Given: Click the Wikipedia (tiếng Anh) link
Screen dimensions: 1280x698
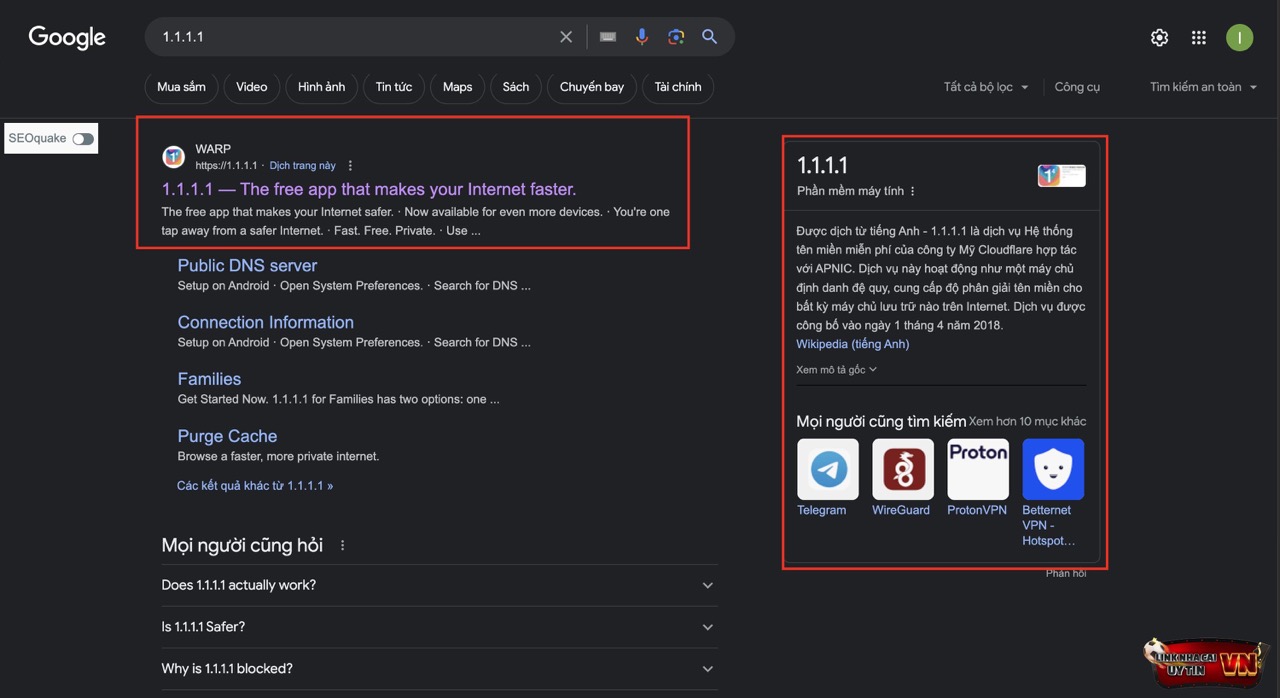Looking at the screenshot, I should click(852, 344).
